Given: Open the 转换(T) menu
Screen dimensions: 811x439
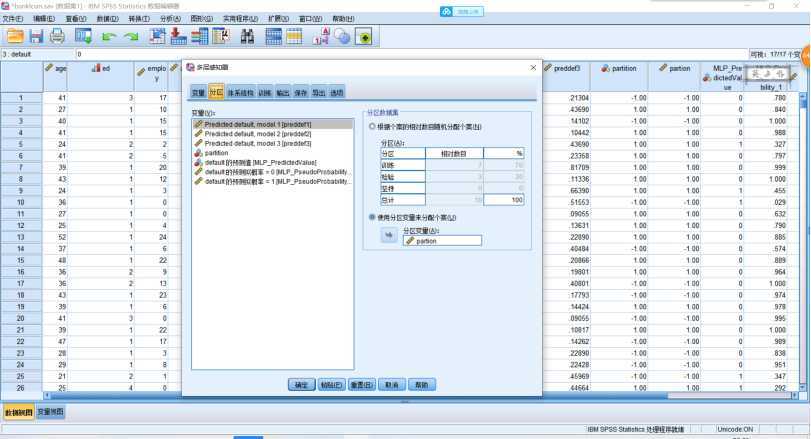Looking at the screenshot, I should [x=139, y=19].
